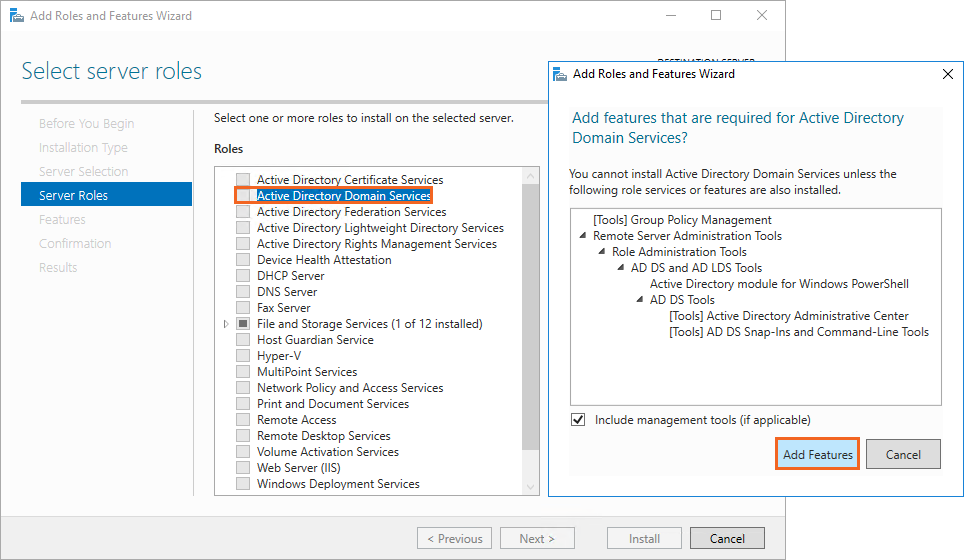Click the wizard icon in the main title bar
Viewport: 964px width, 560px height.
(15, 16)
